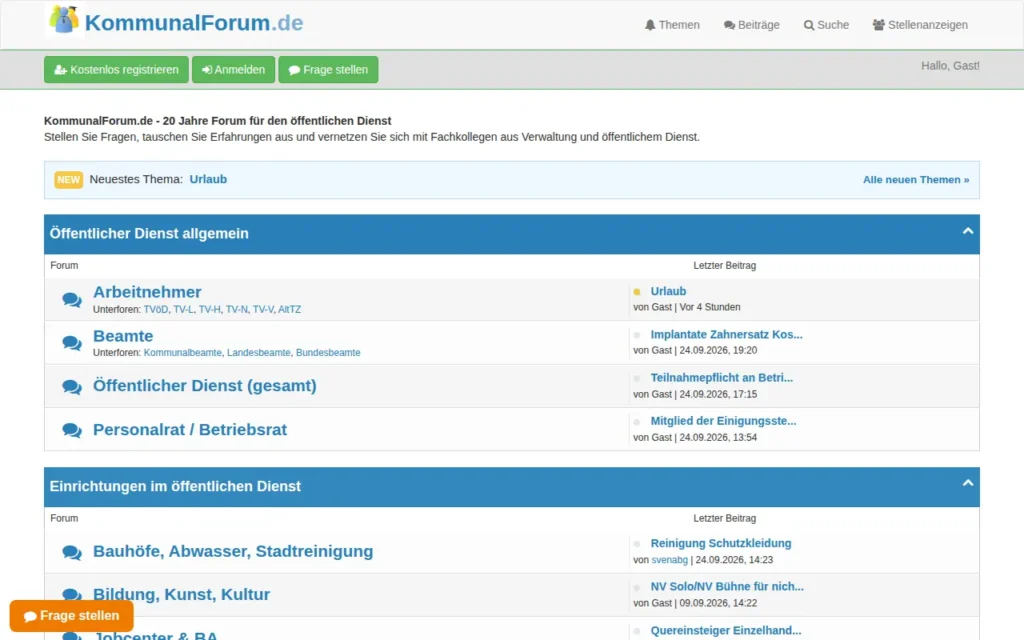1024x640 pixels.
Task: Click the status dot beside Reinigung Schutzkleidung
Action: (637, 544)
